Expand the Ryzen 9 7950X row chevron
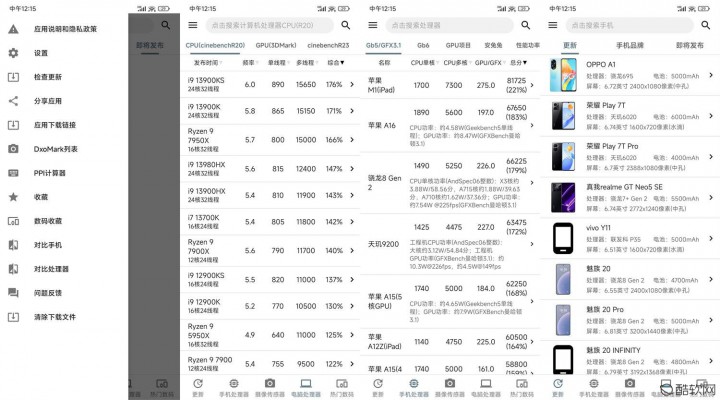The image size is (720, 400). coord(352,140)
